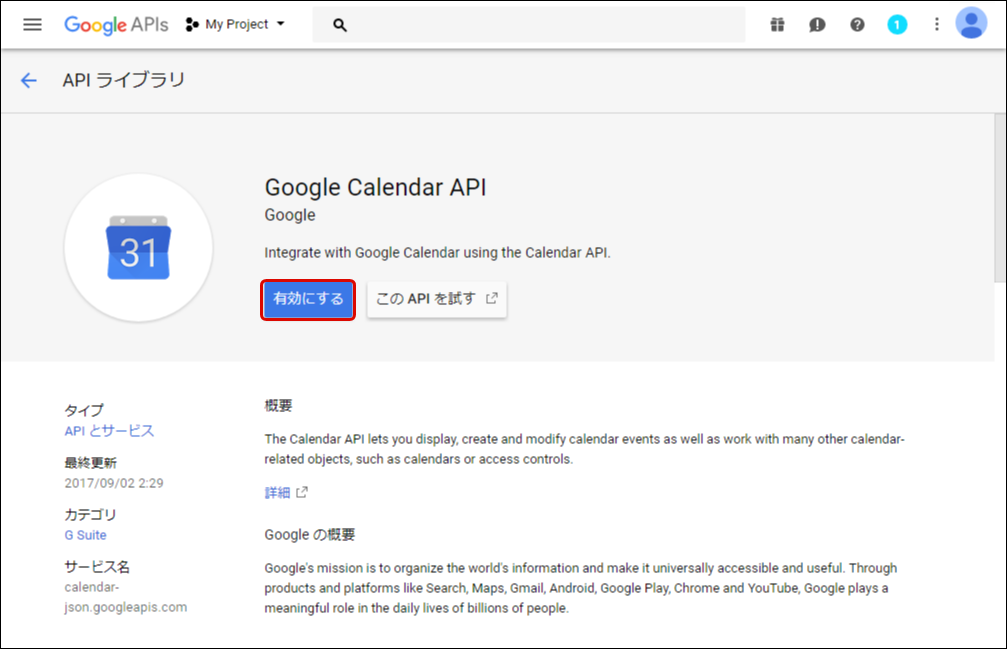Open the feedback alert icon
The width and height of the screenshot is (1007, 649).
pos(817,25)
